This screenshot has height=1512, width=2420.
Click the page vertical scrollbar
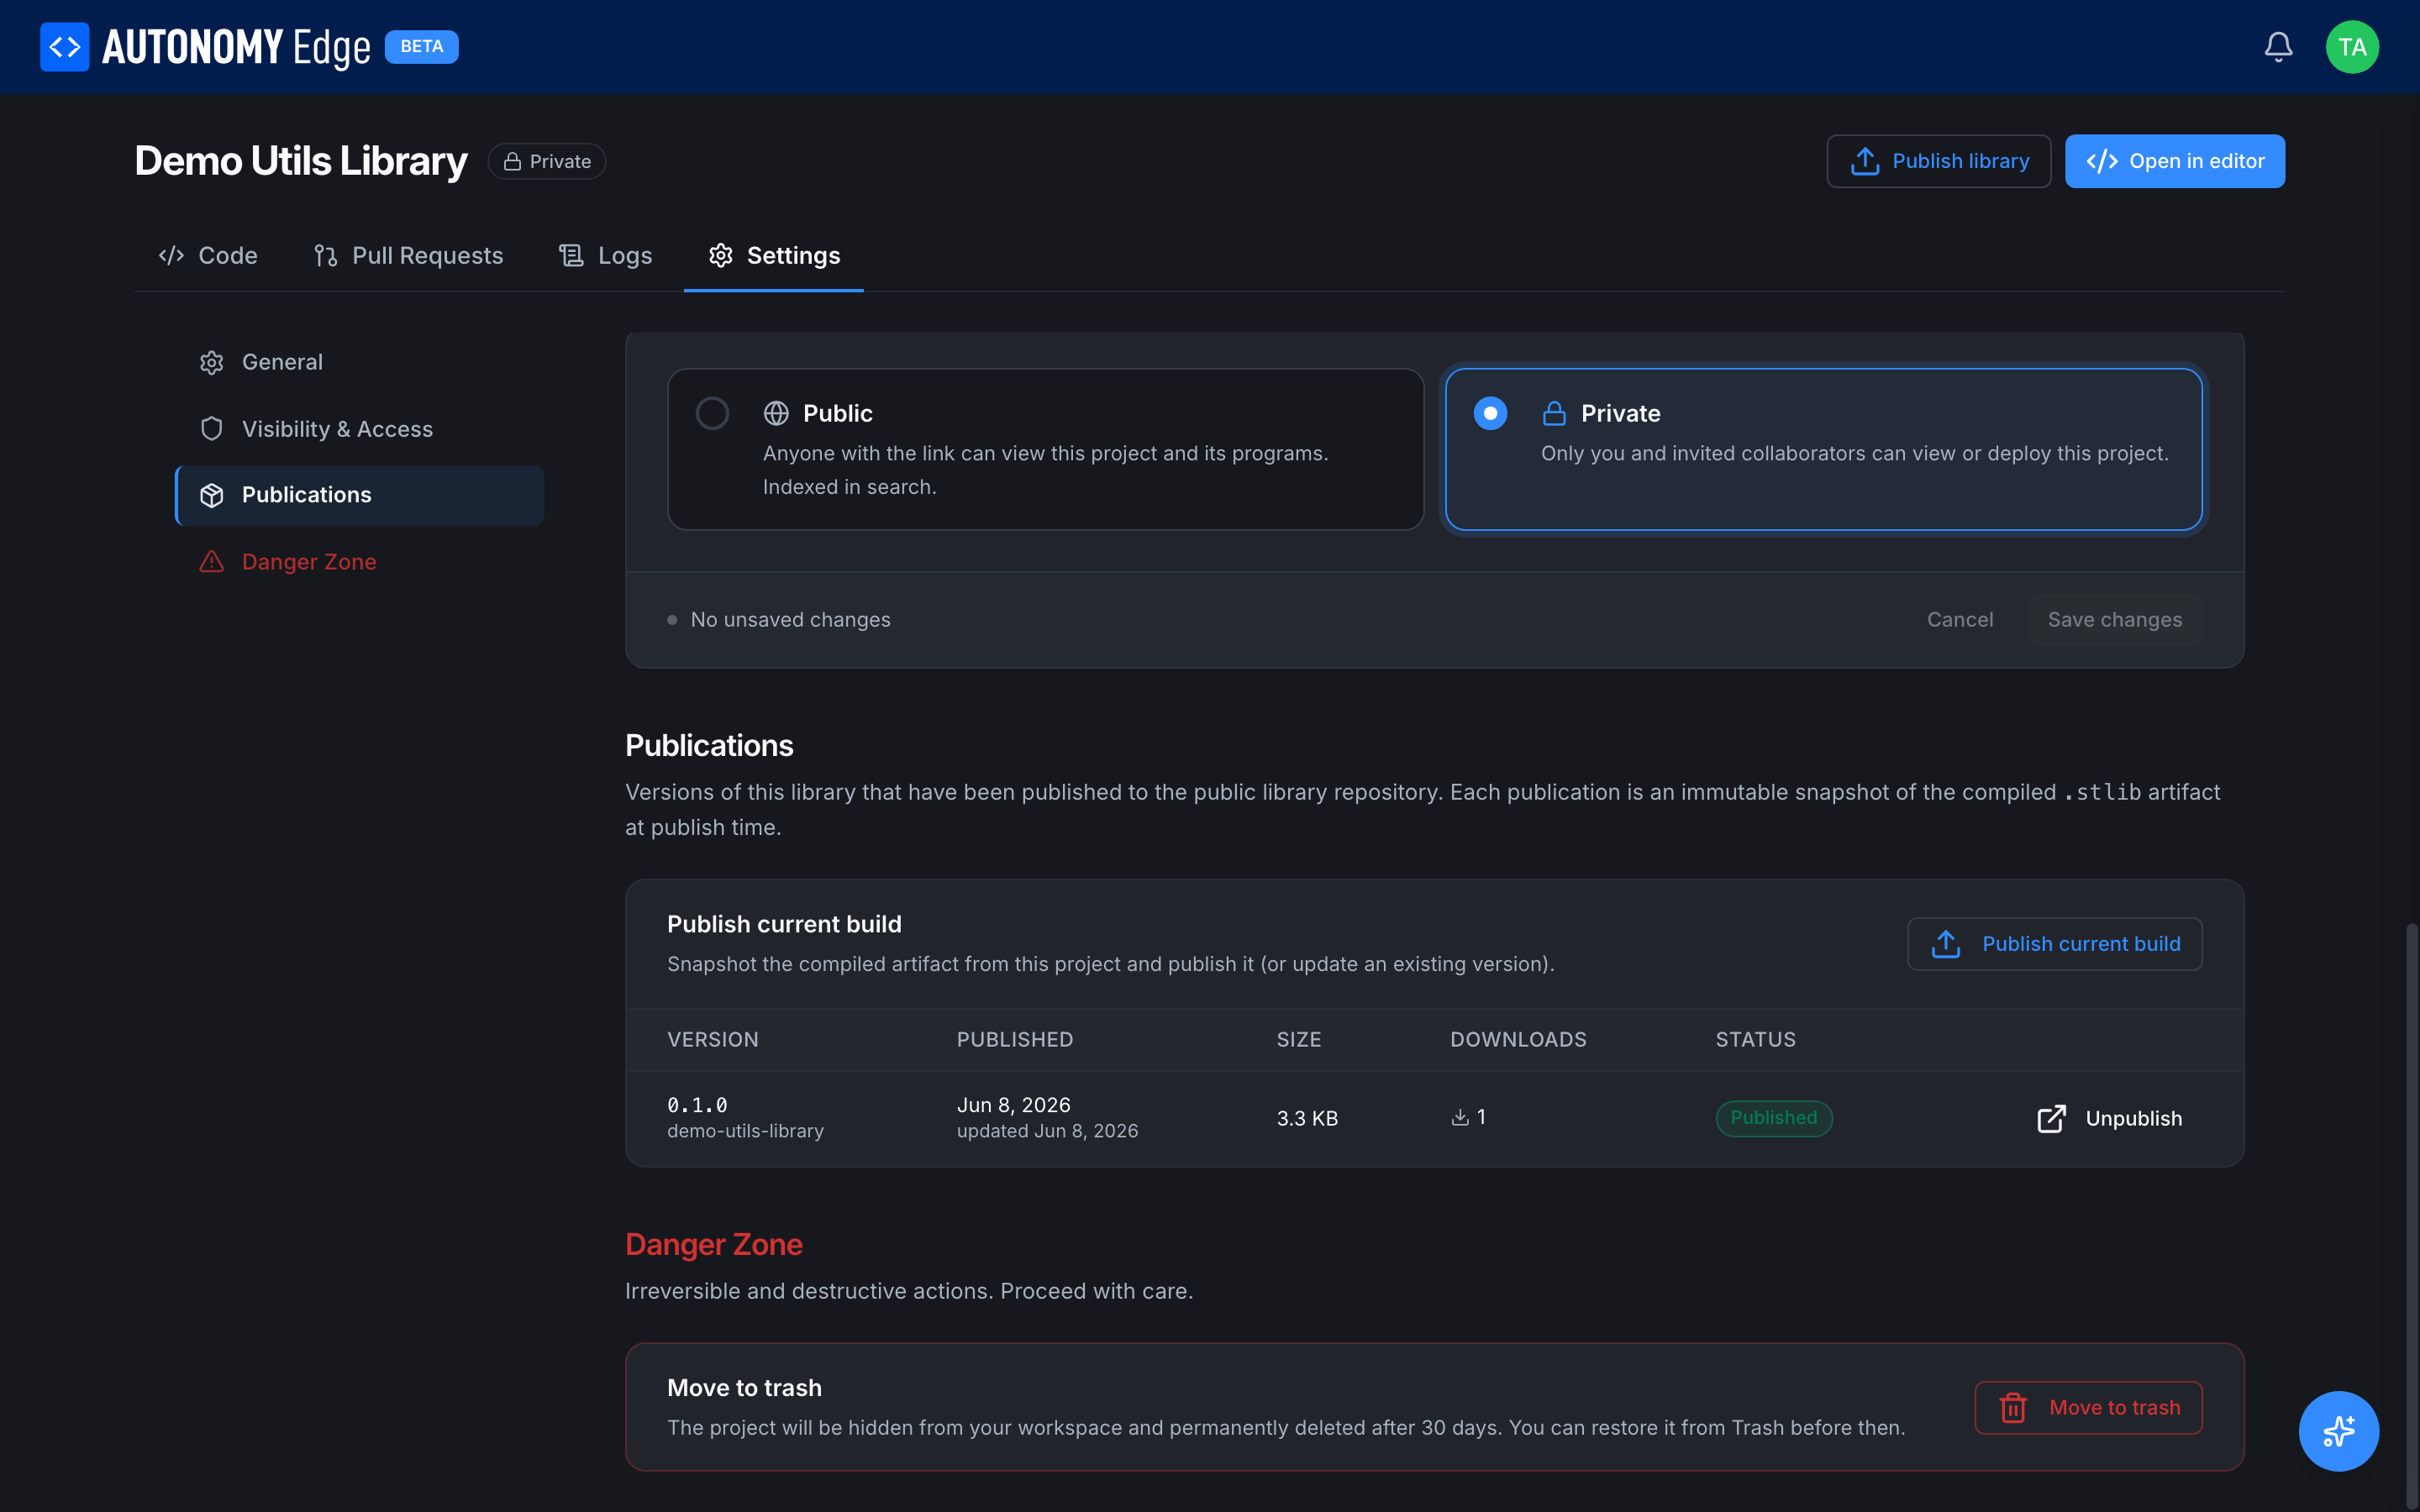[2411, 1215]
